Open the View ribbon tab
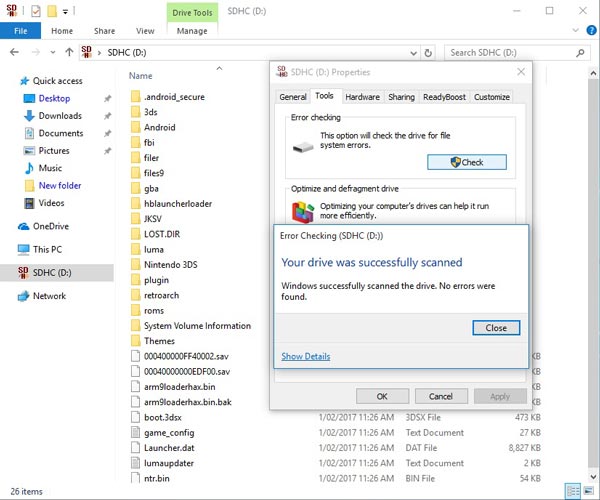 point(145,31)
